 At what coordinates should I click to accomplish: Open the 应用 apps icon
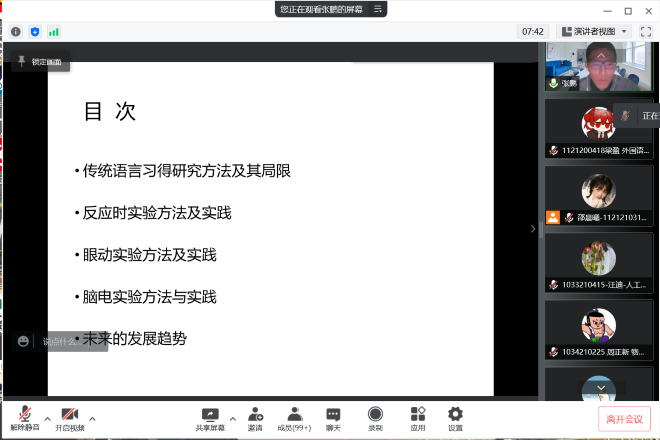click(418, 417)
